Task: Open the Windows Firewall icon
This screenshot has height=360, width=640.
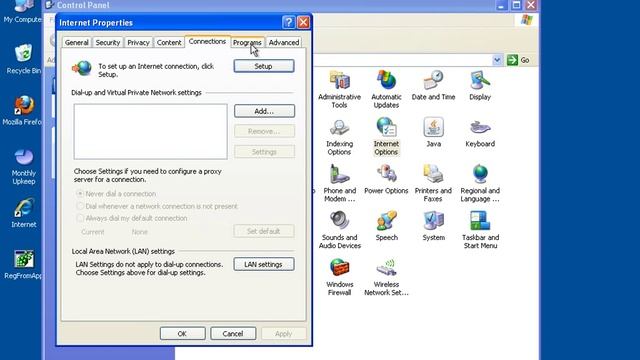Action: pos(339,277)
